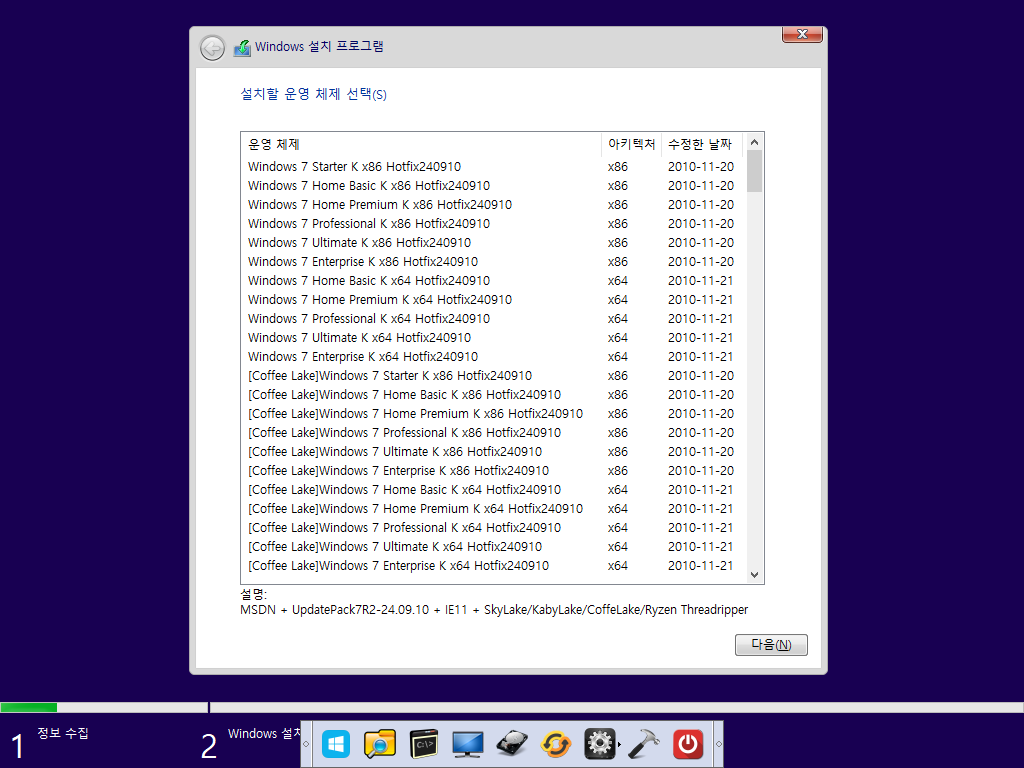This screenshot has width=1024, height=768.
Task: Open the hammer tools dock icon
Action: [644, 744]
